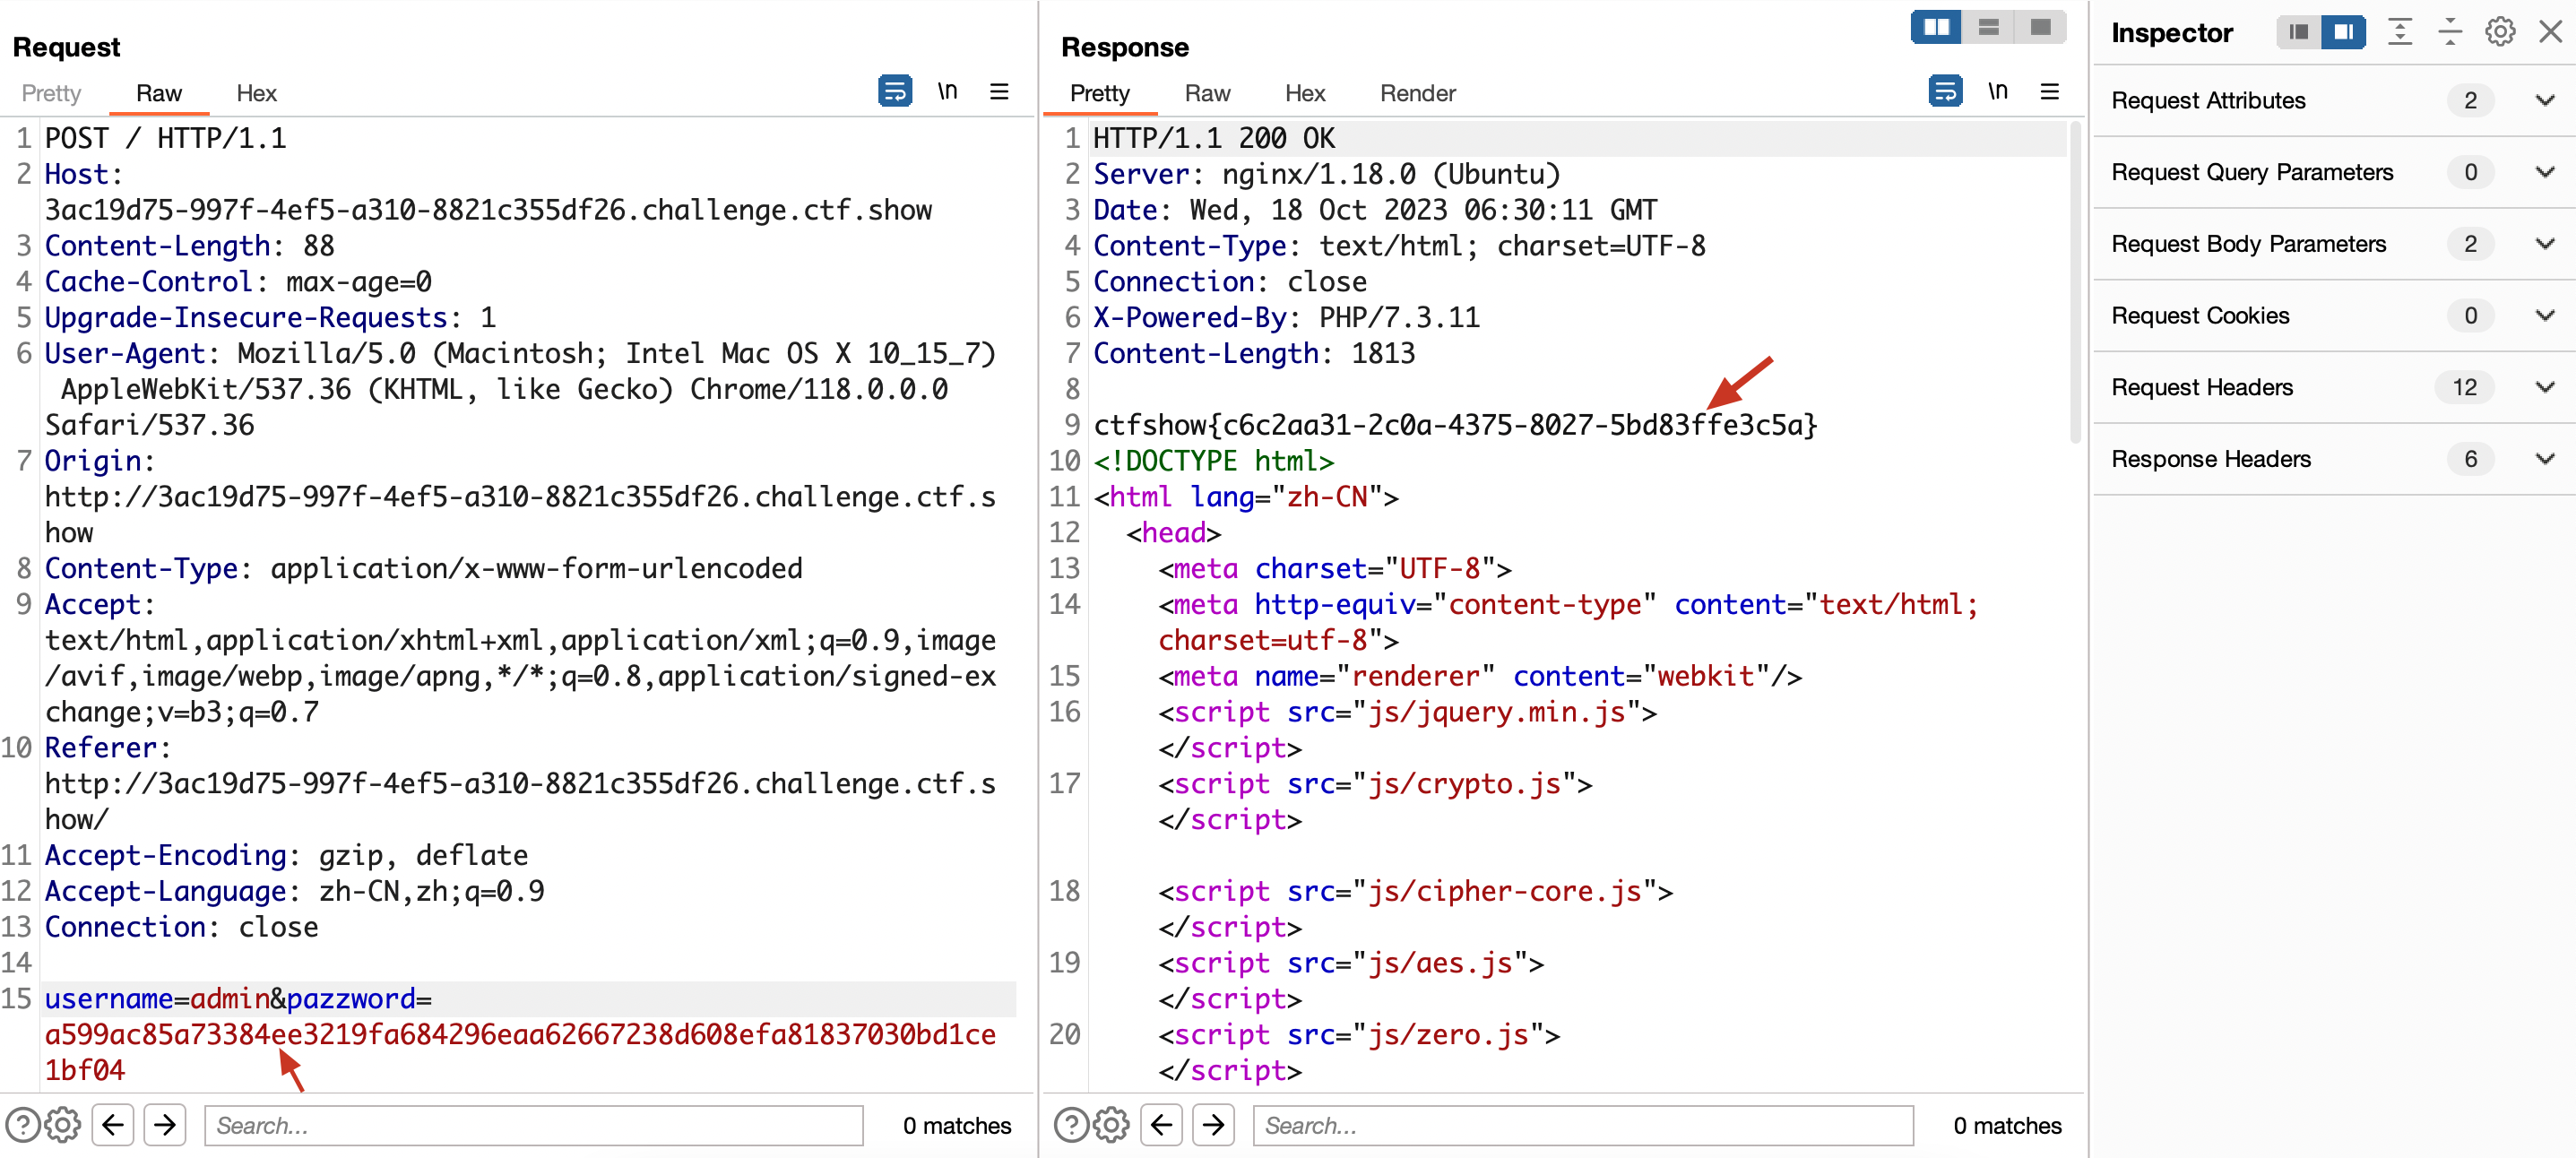
Task: Select the Response Render tab
Action: [1418, 93]
